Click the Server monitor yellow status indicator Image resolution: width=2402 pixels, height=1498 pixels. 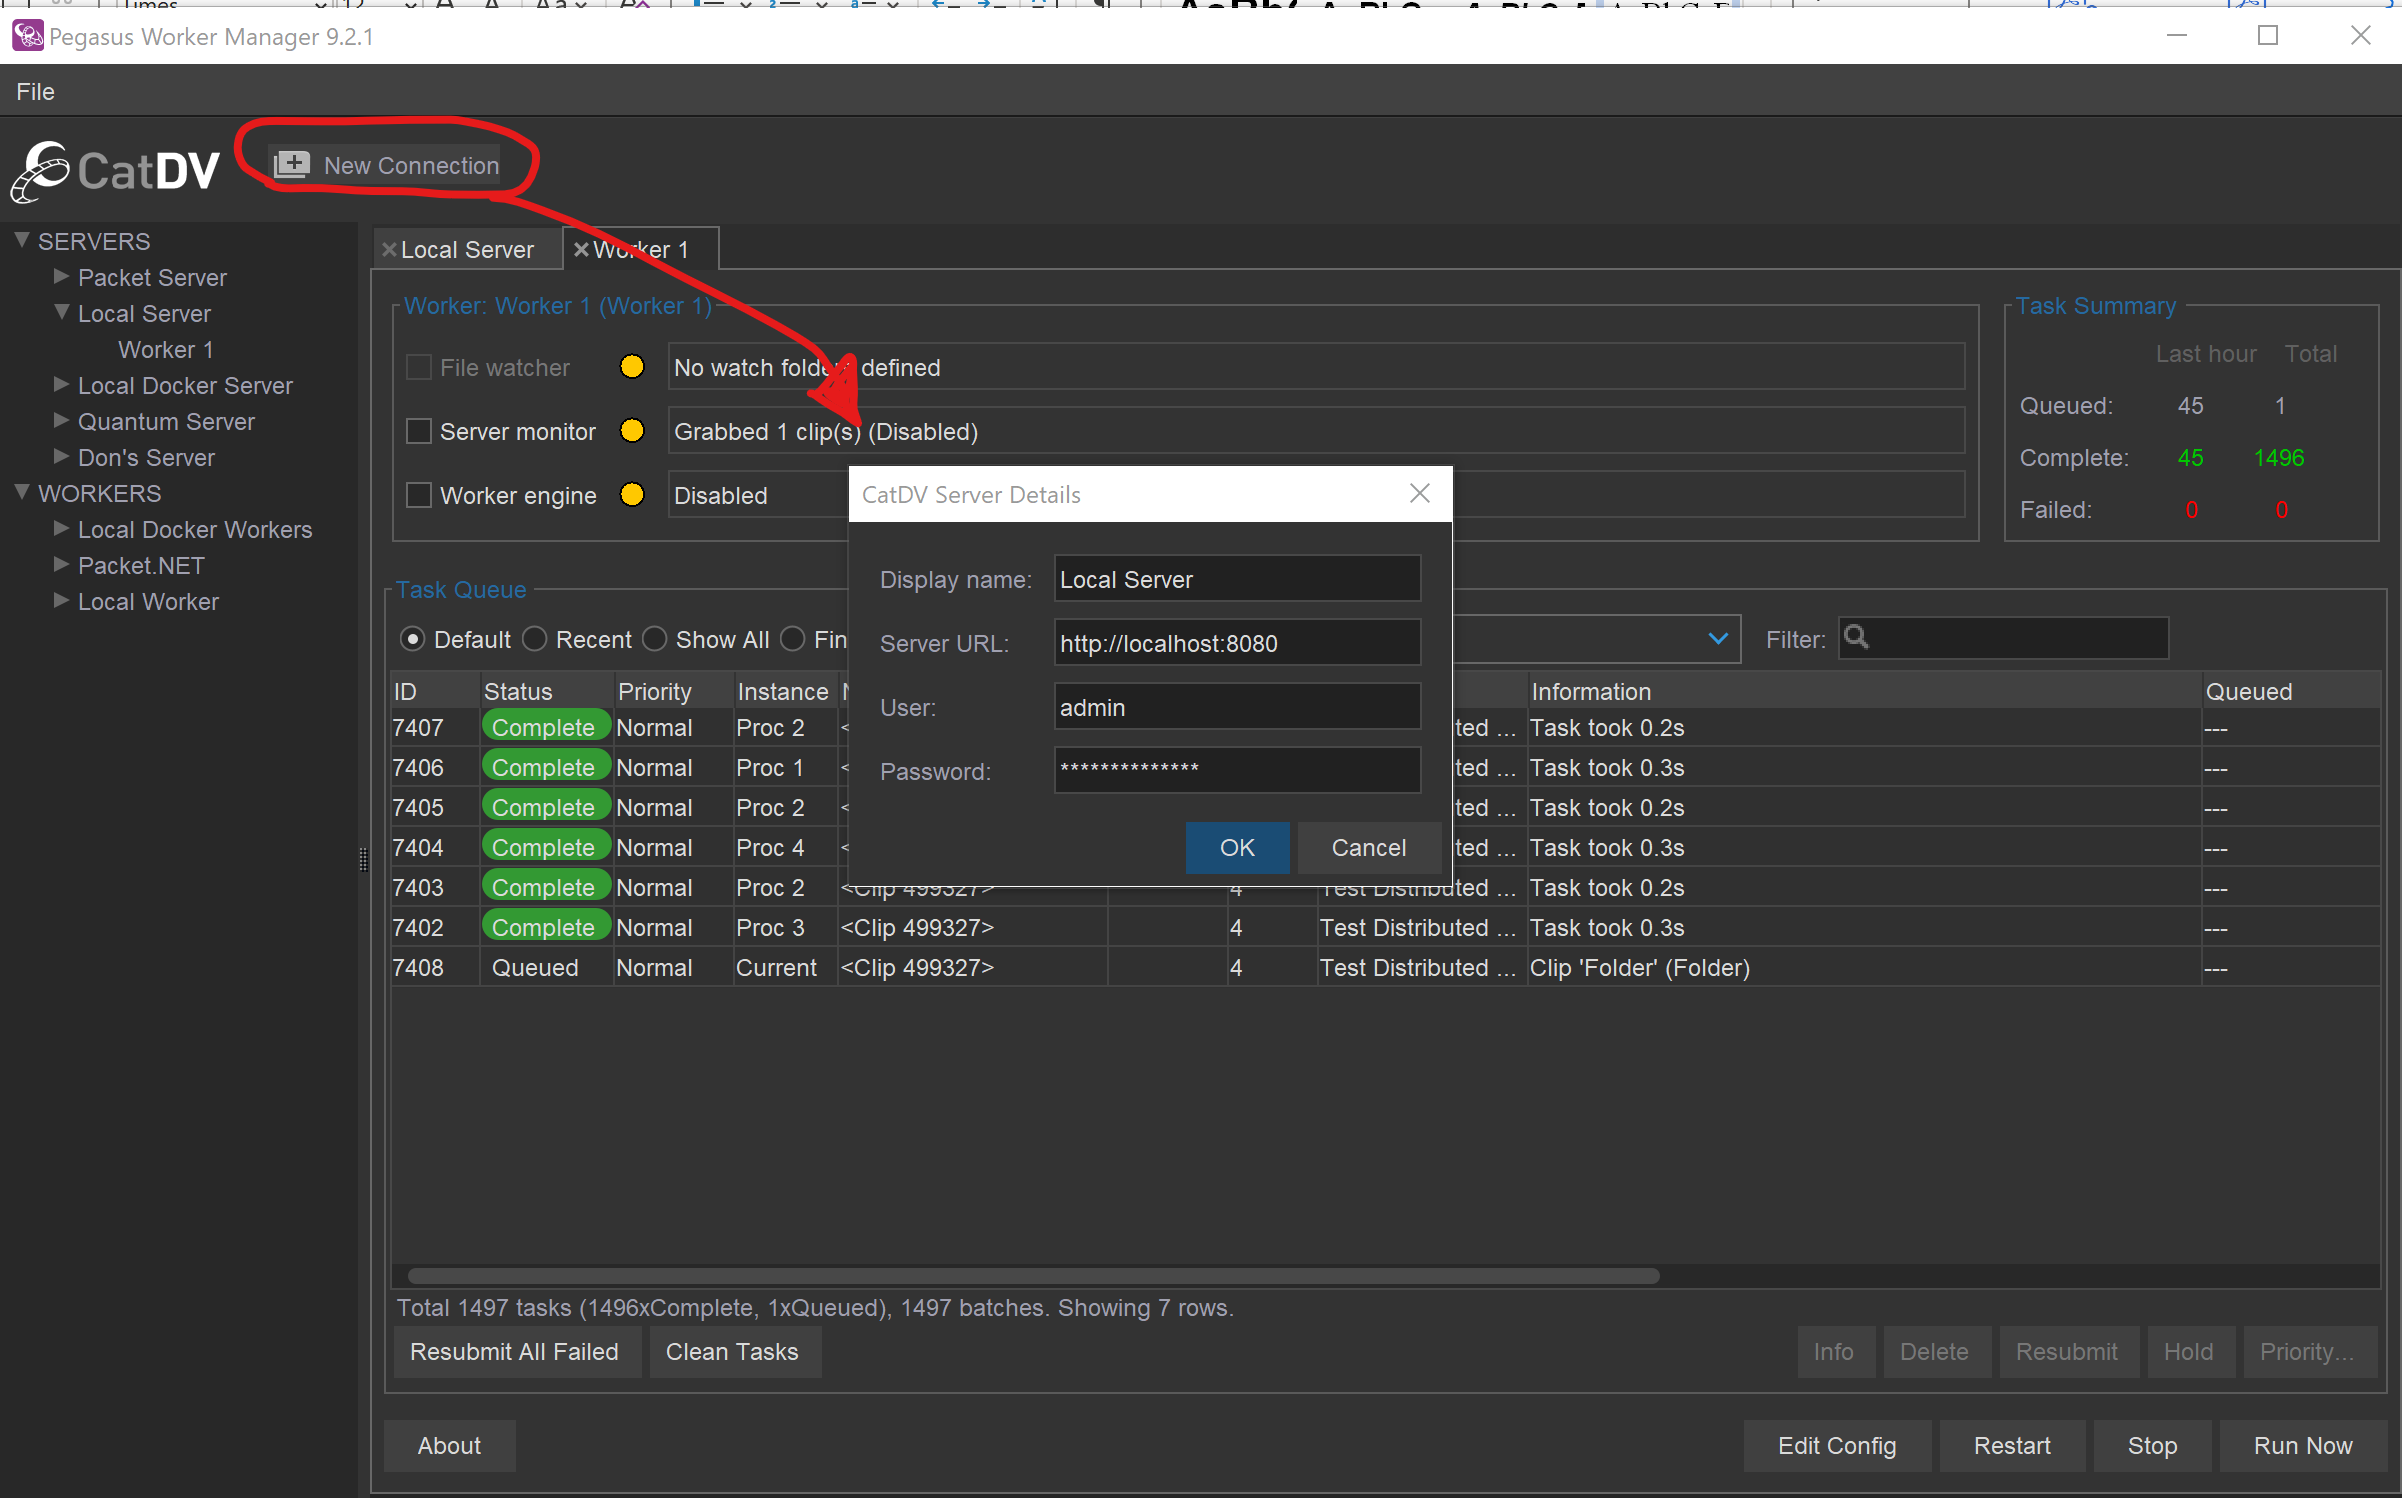(x=632, y=431)
